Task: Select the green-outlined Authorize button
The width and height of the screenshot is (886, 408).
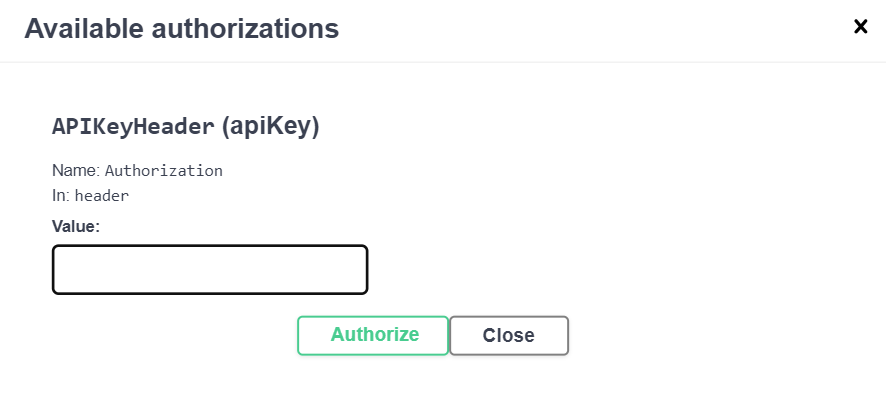Action: click(375, 335)
